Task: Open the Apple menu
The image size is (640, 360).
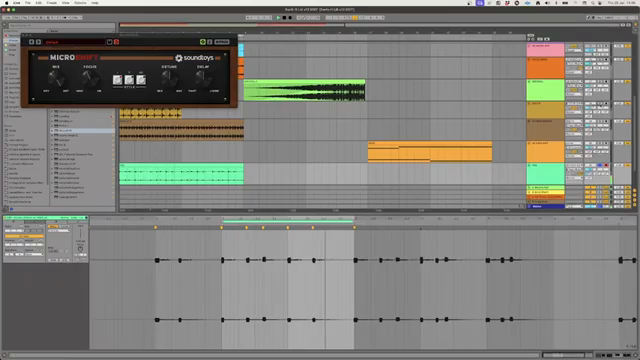Action: (7, 3)
